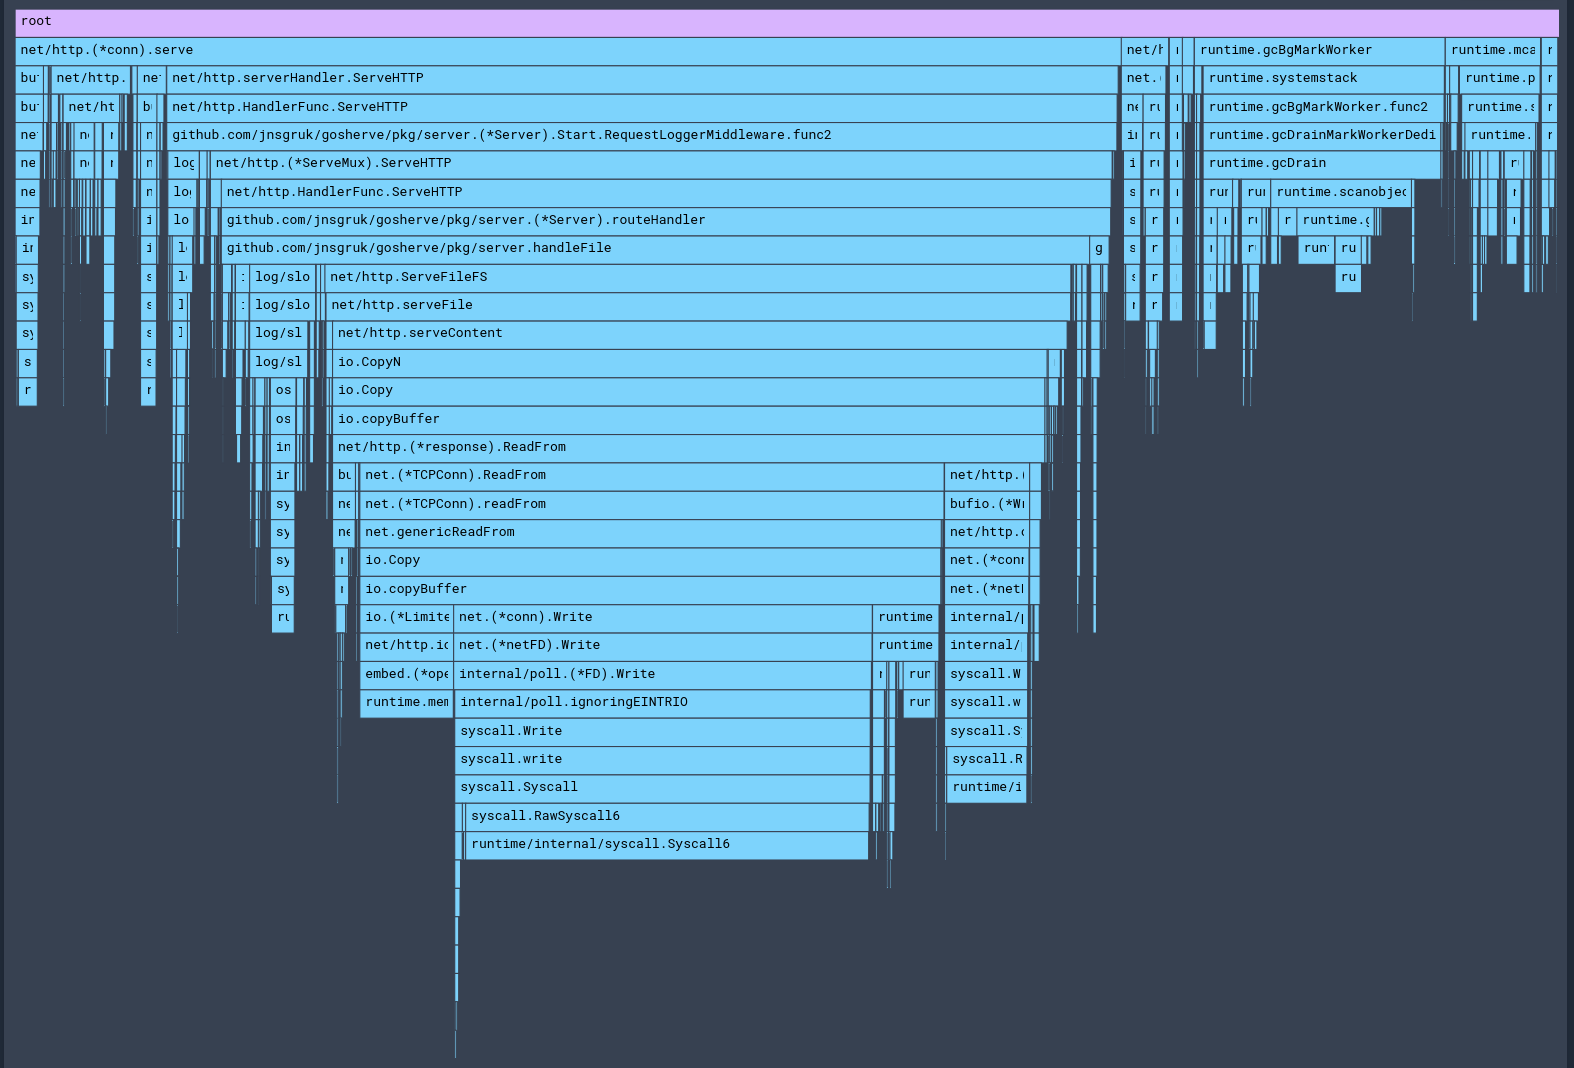Select the net/http.(*response).ReadFrom frame
This screenshot has height=1068, width=1574.
coord(688,448)
